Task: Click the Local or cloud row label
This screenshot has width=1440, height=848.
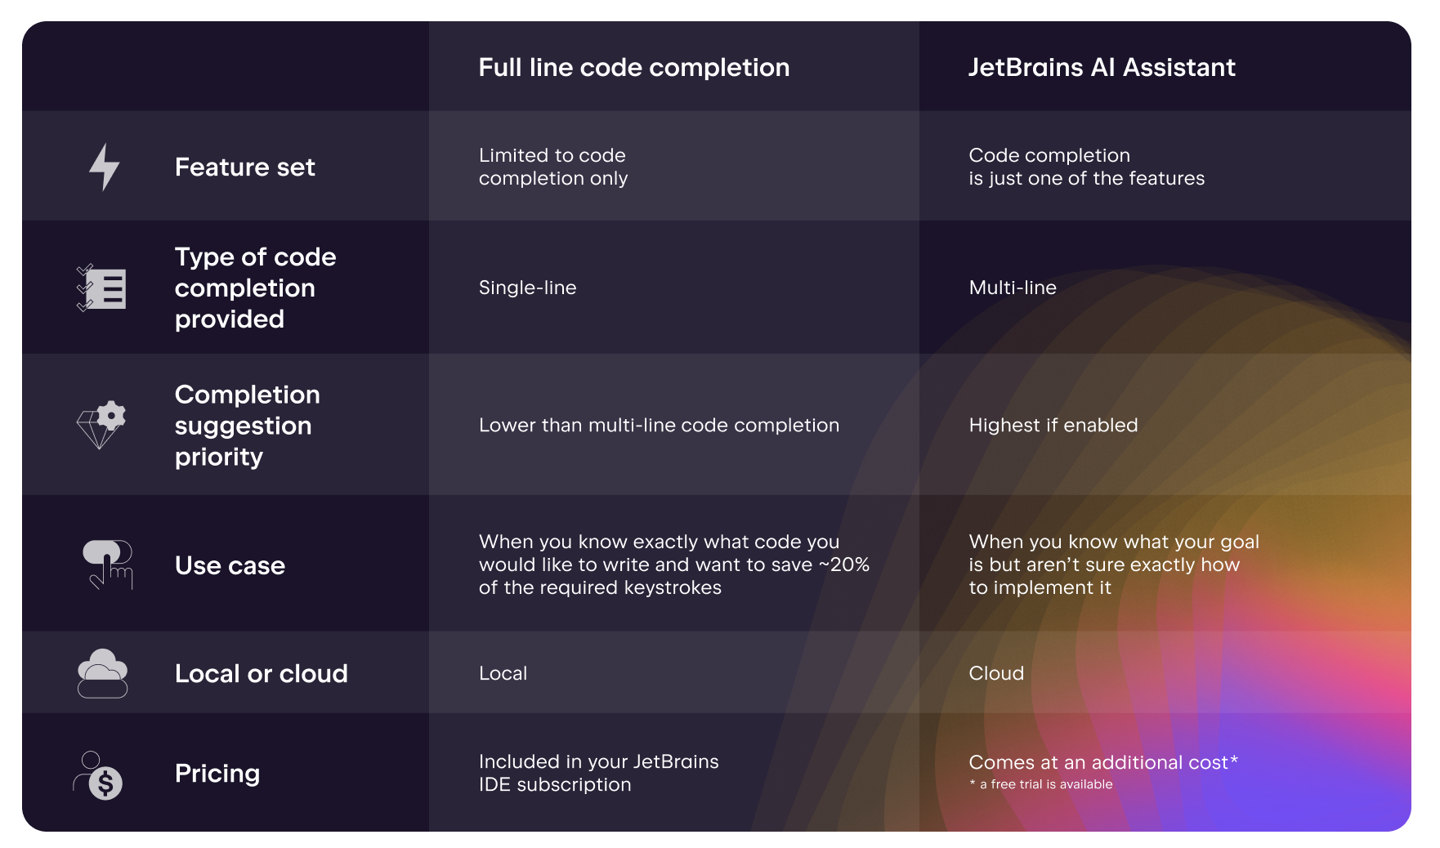Action: pyautogui.click(x=261, y=674)
